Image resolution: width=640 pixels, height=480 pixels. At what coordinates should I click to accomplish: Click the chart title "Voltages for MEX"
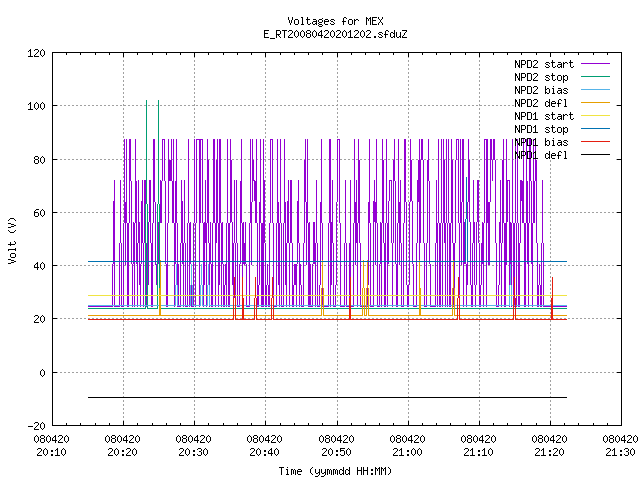point(335,21)
